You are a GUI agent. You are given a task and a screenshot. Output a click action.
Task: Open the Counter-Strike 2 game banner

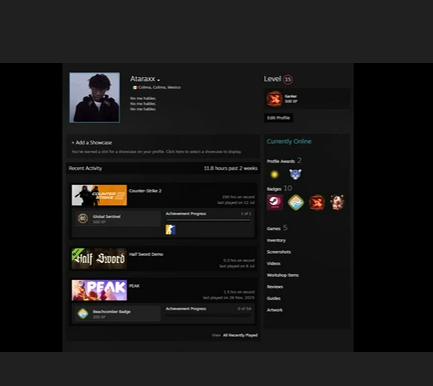point(99,195)
